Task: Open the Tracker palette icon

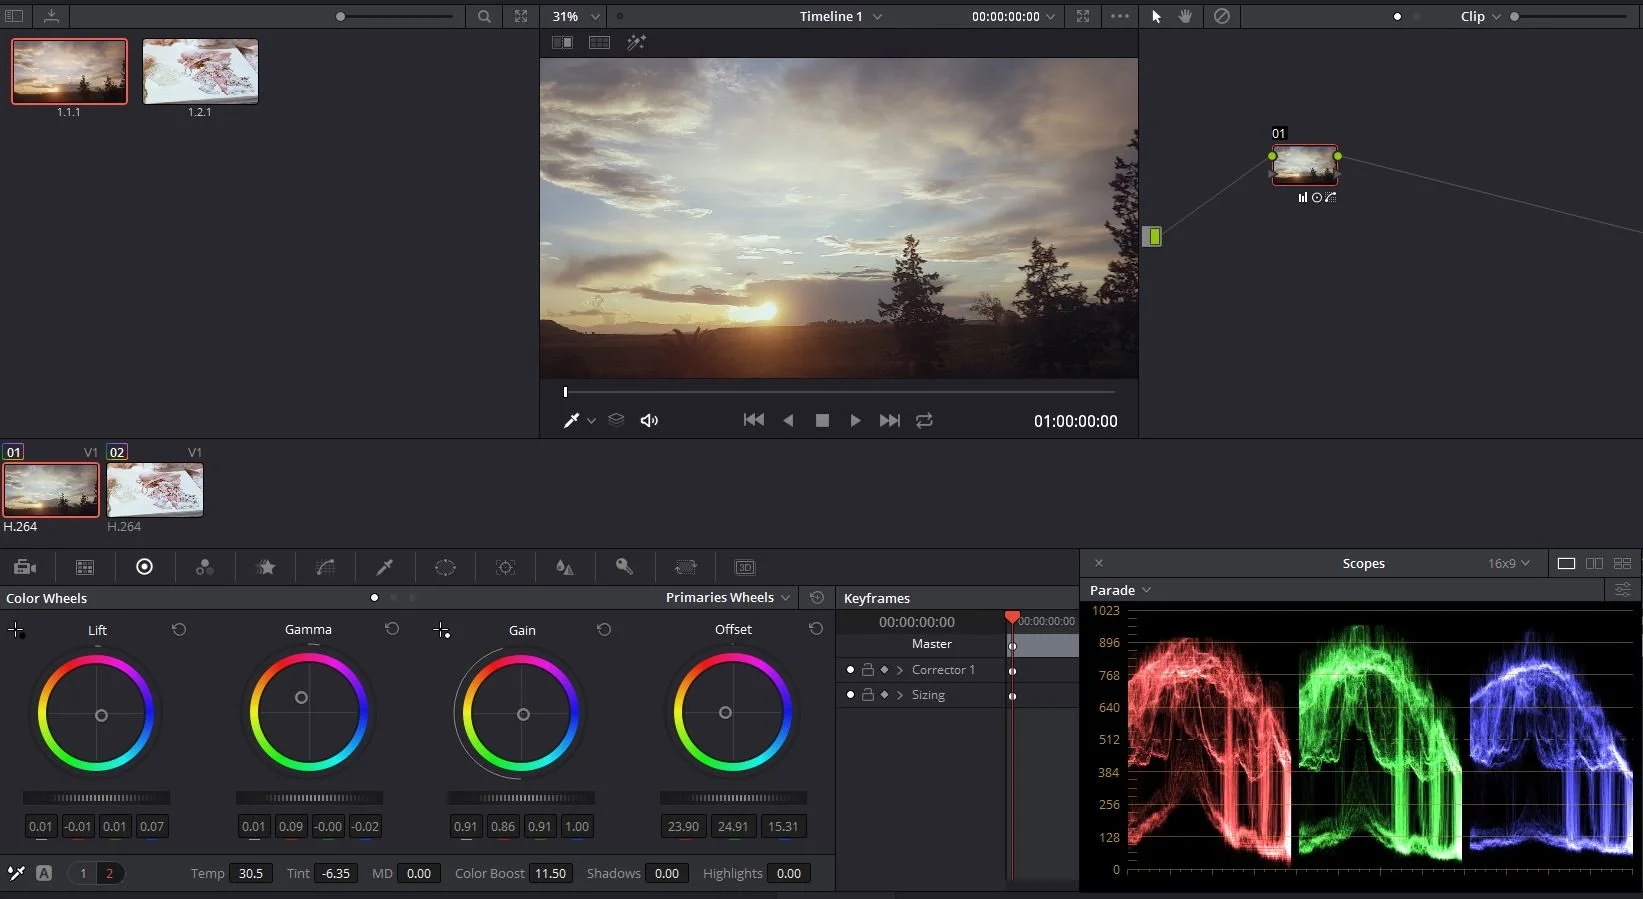Action: pos(505,567)
